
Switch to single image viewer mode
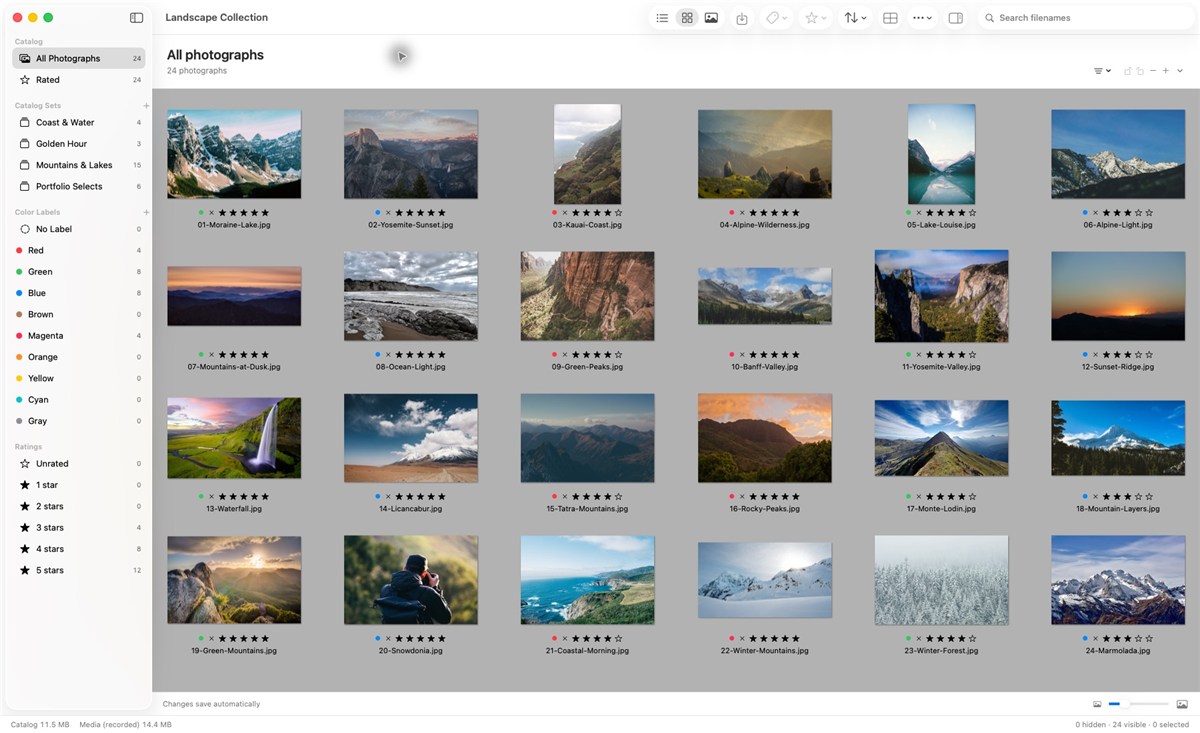pyautogui.click(x=711, y=18)
